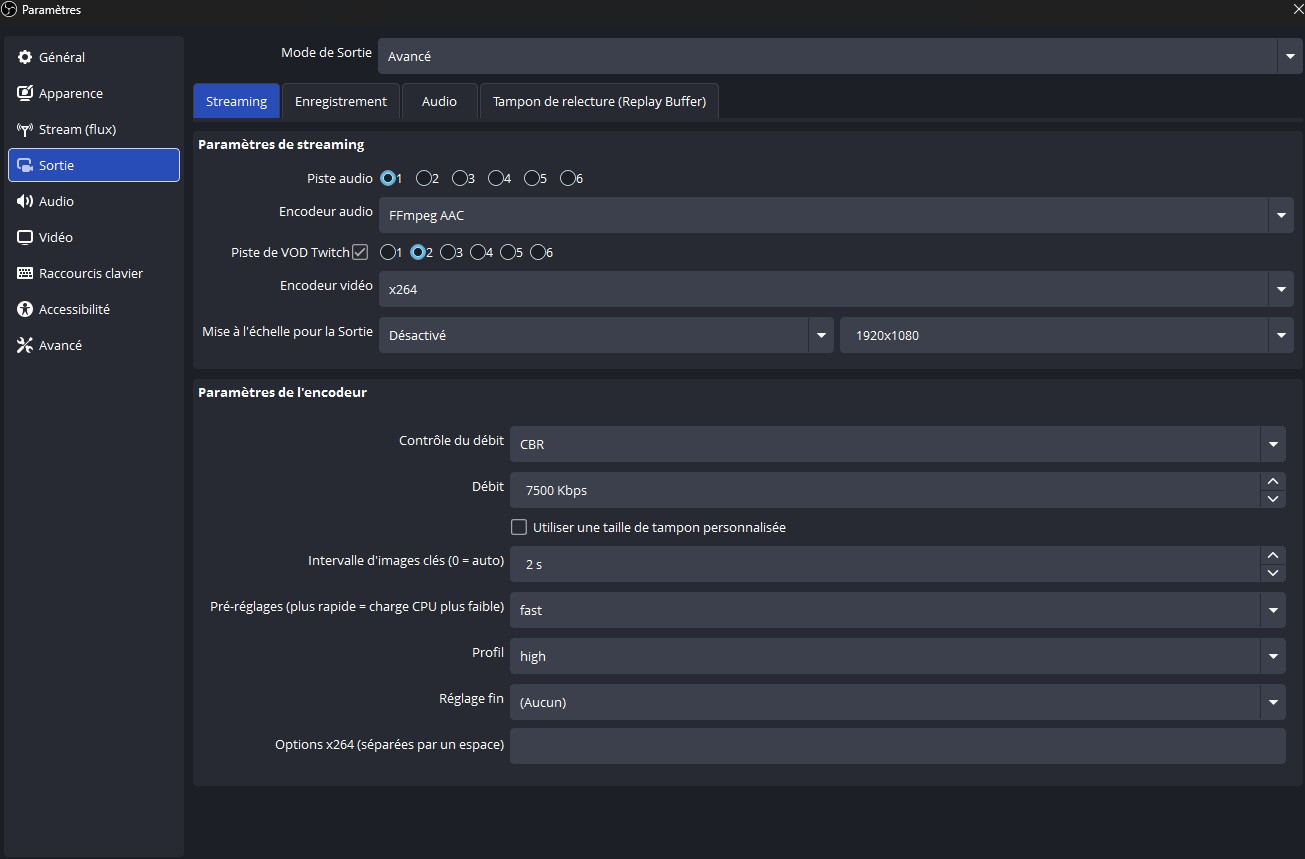Open Raccourcis clavier keyboard icon
The height and width of the screenshot is (859, 1305).
click(x=25, y=273)
